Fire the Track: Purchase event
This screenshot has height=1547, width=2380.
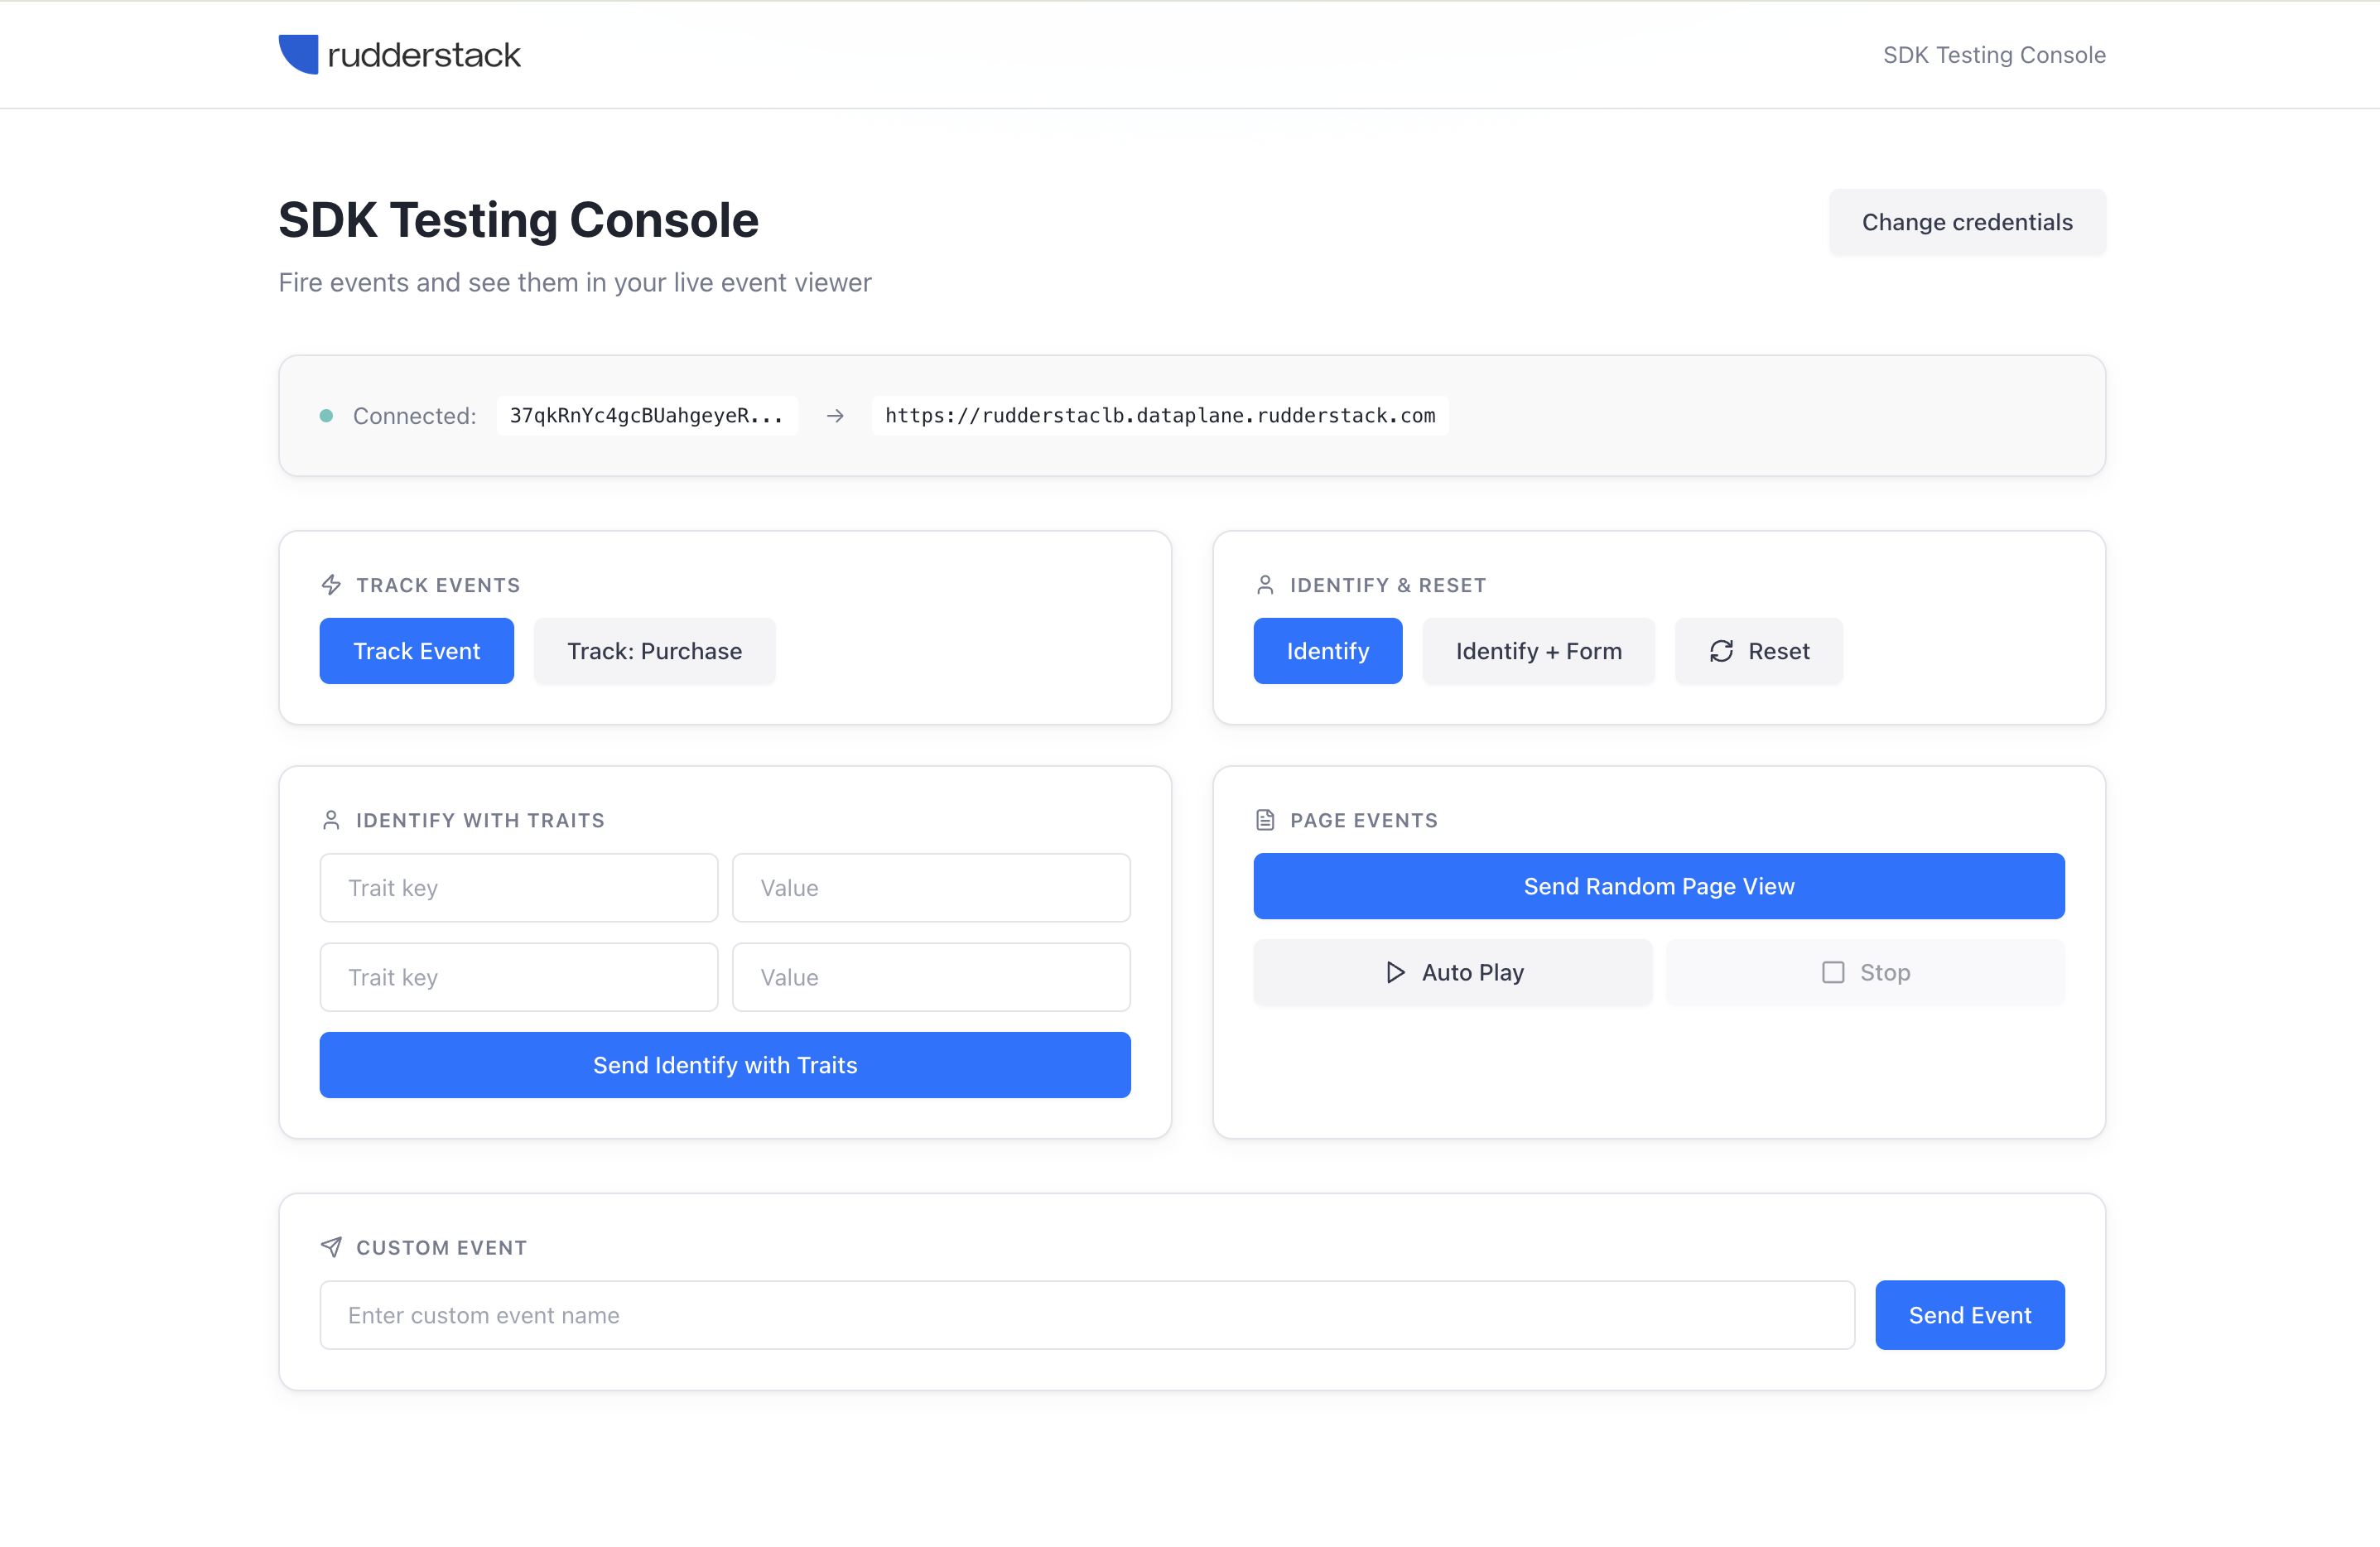[654, 651]
